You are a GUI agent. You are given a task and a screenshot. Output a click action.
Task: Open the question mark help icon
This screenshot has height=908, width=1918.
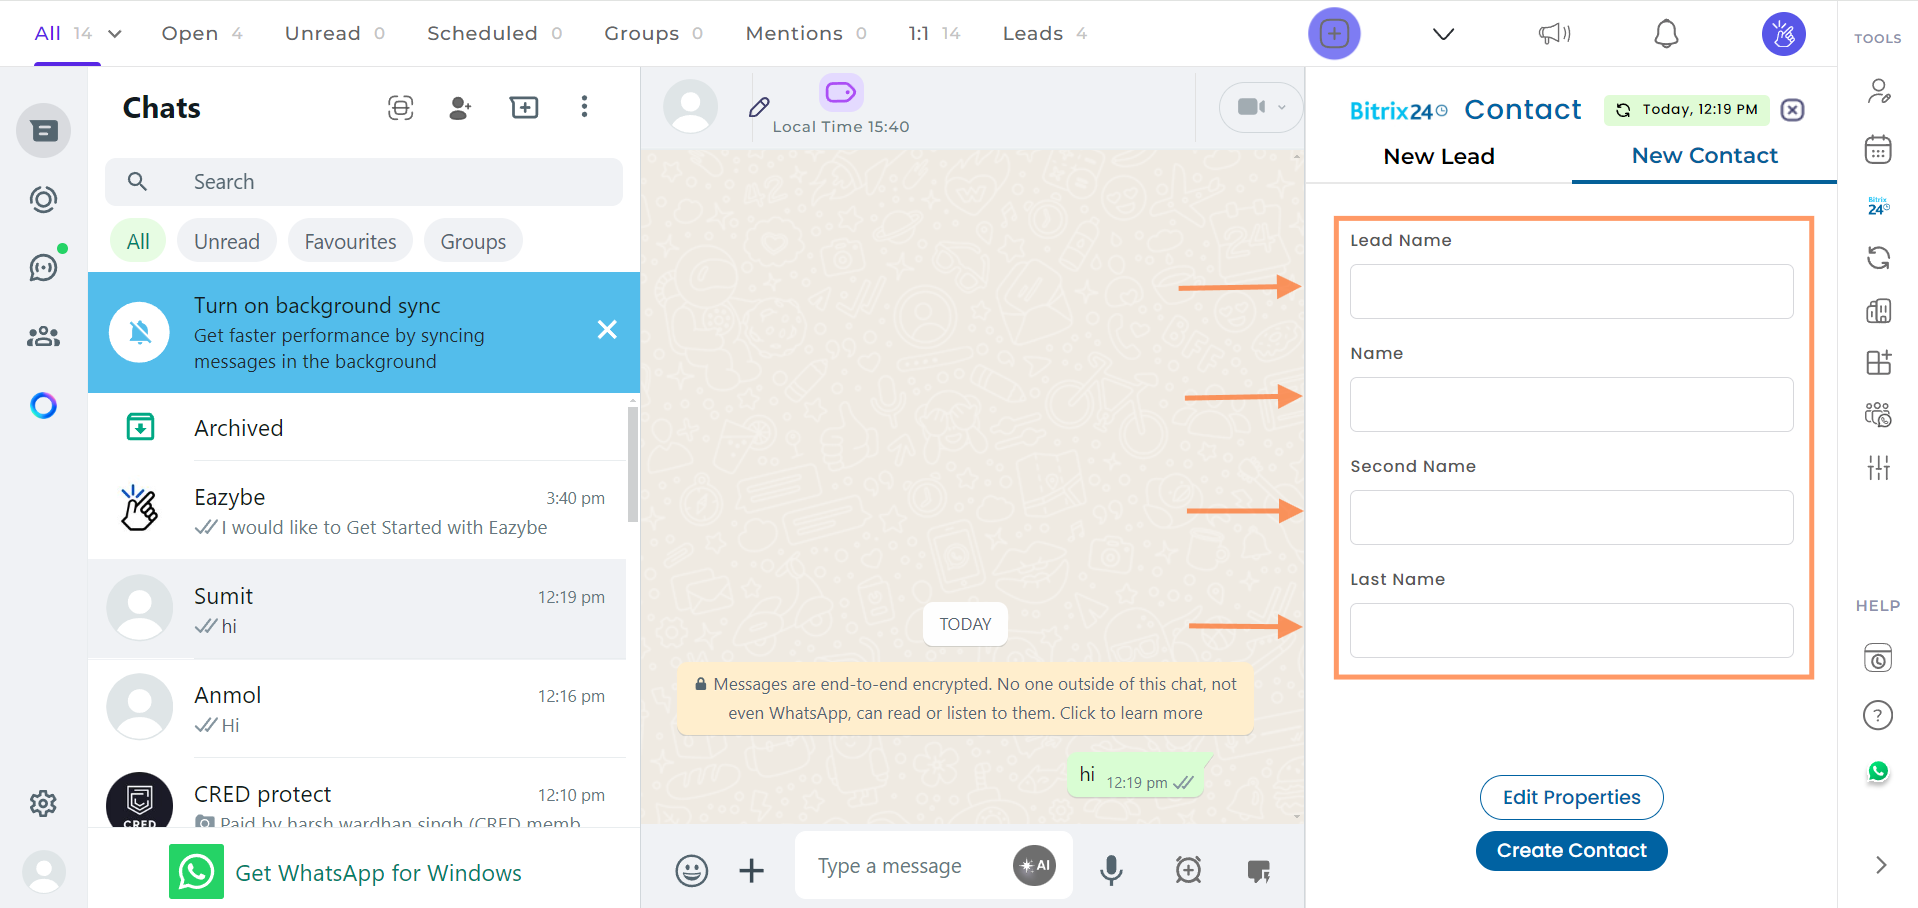tap(1878, 715)
